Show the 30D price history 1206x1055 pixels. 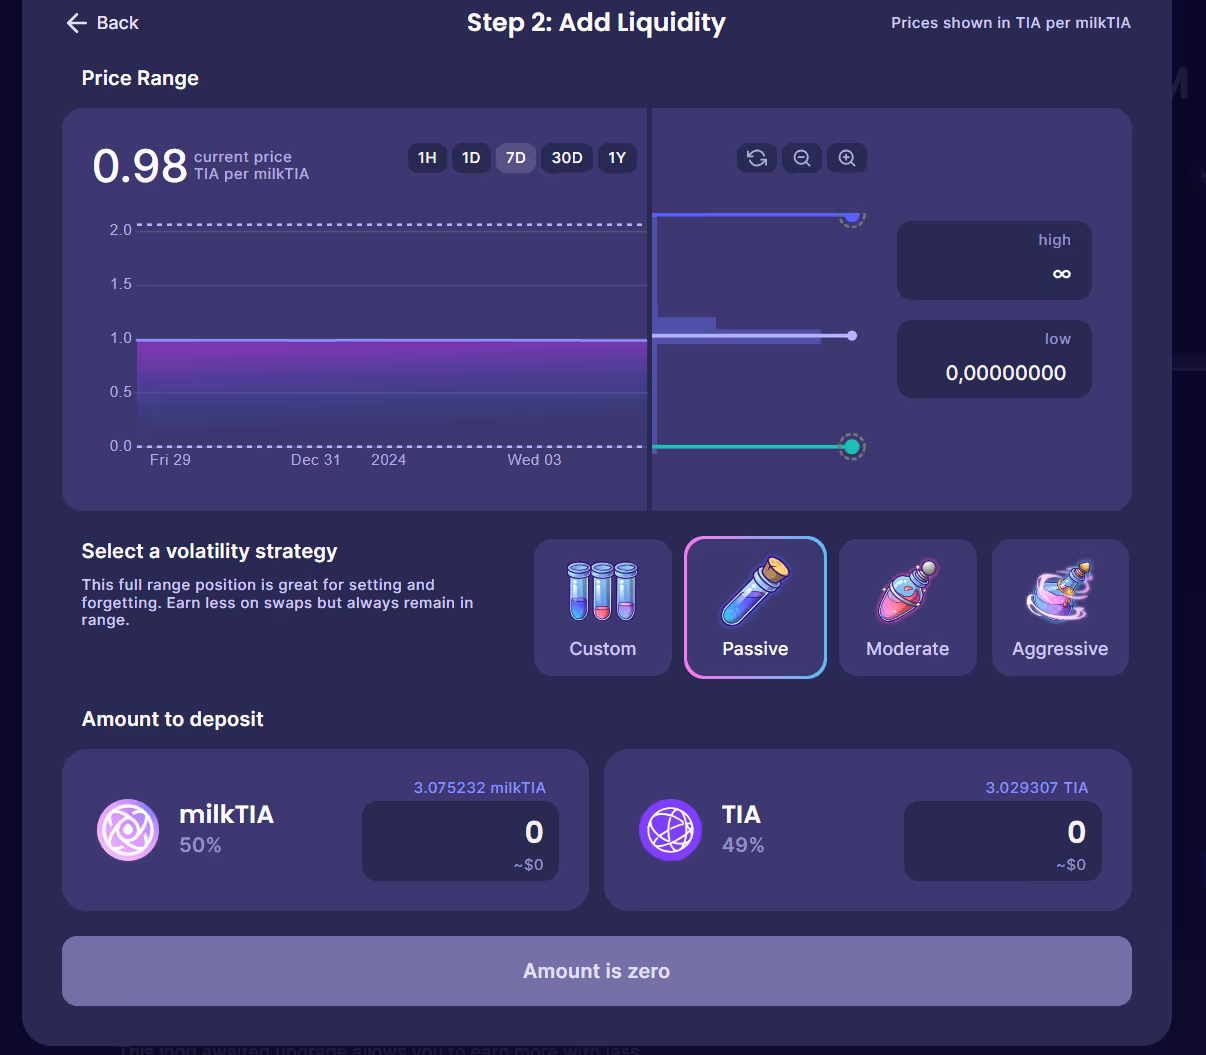(567, 158)
